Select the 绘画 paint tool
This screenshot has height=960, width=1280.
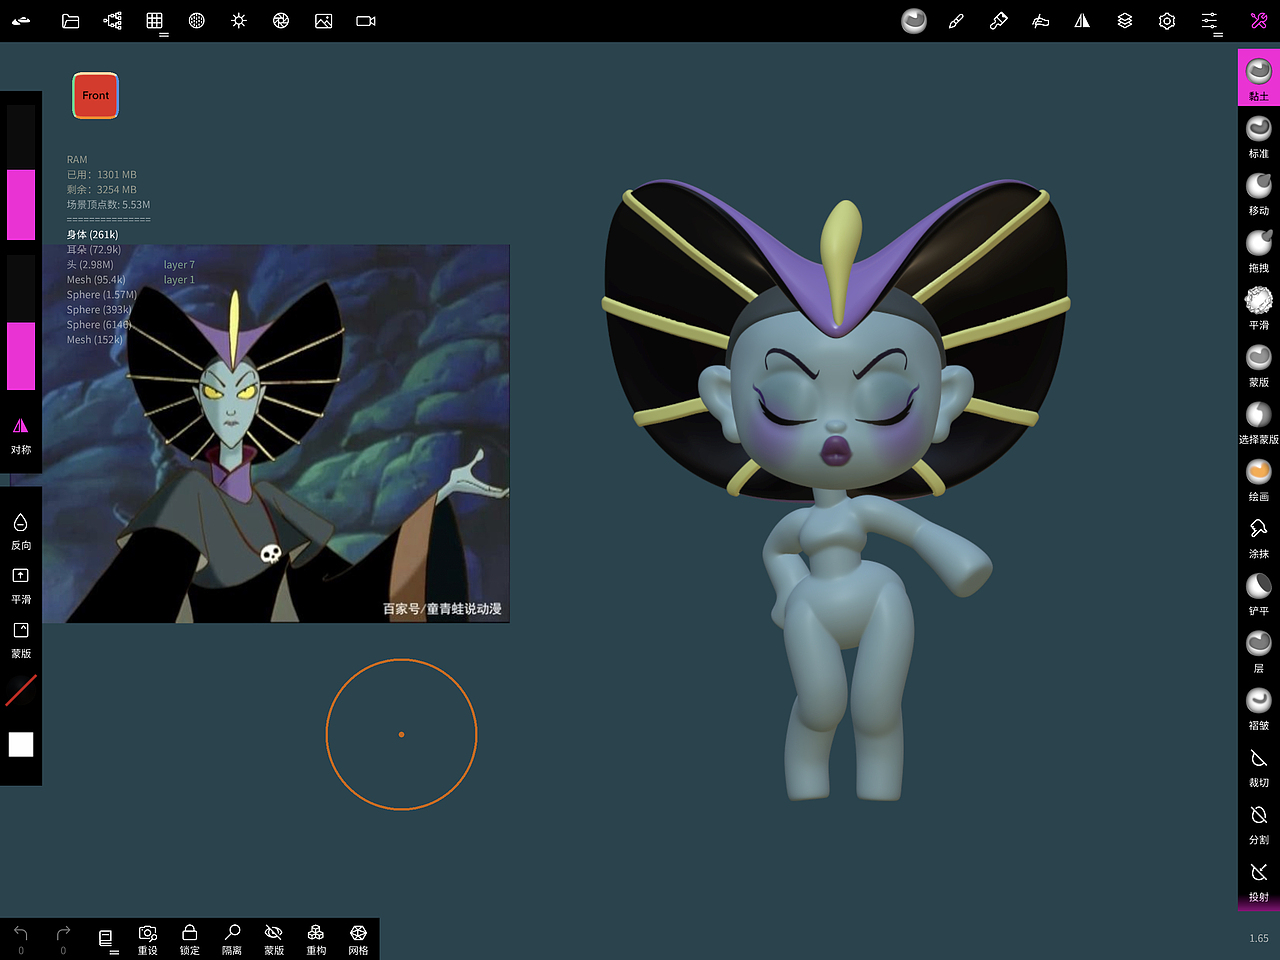point(1258,478)
